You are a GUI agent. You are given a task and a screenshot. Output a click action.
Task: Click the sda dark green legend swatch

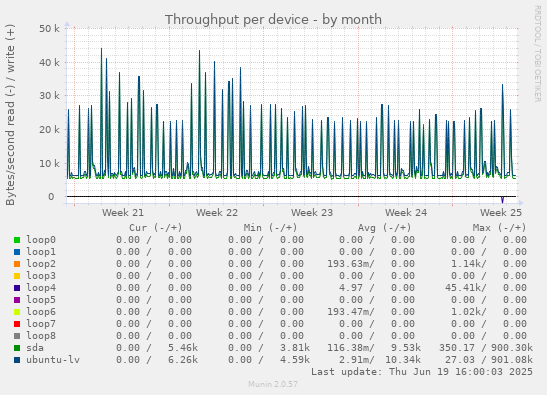click(x=17, y=348)
